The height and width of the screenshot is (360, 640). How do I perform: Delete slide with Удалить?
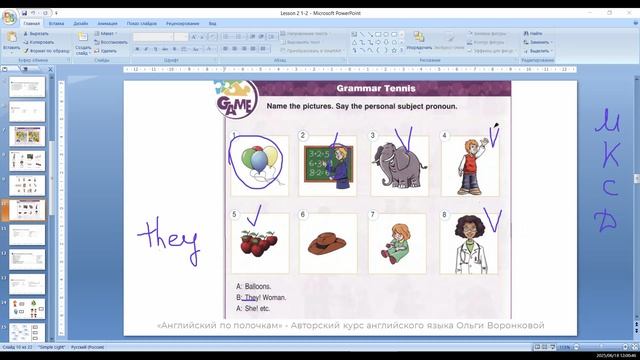tap(105, 51)
